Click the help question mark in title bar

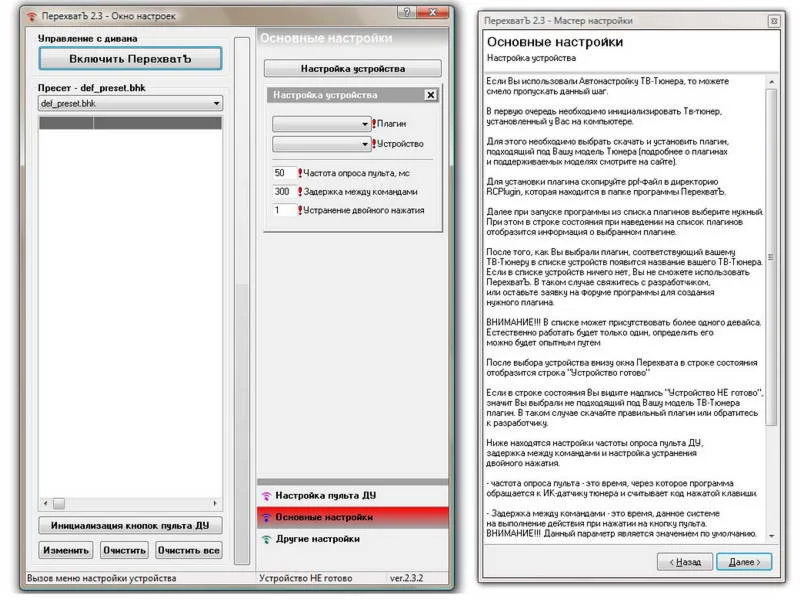(407, 12)
